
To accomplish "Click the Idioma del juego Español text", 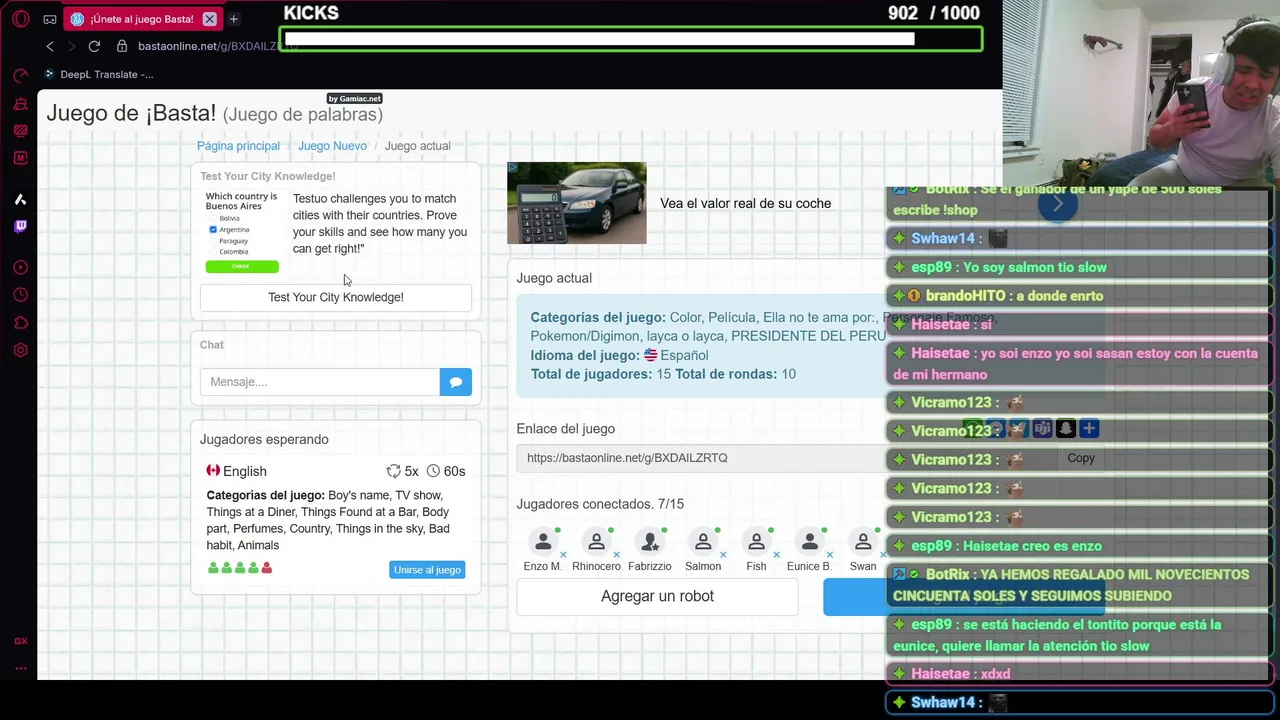I will [x=619, y=355].
